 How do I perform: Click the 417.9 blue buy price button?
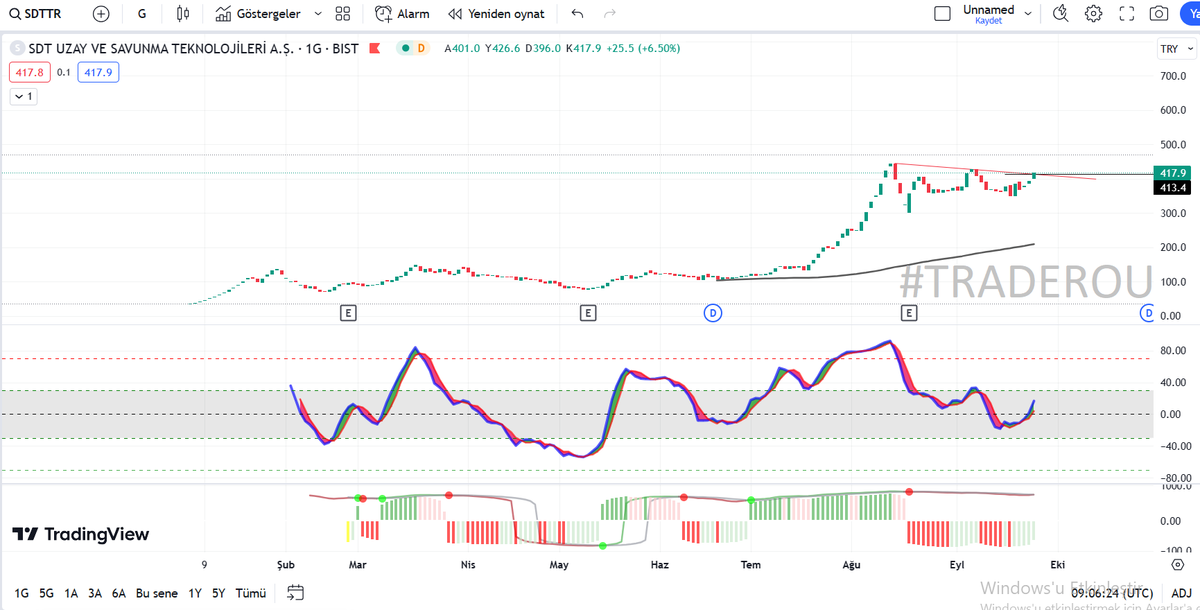(x=99, y=72)
